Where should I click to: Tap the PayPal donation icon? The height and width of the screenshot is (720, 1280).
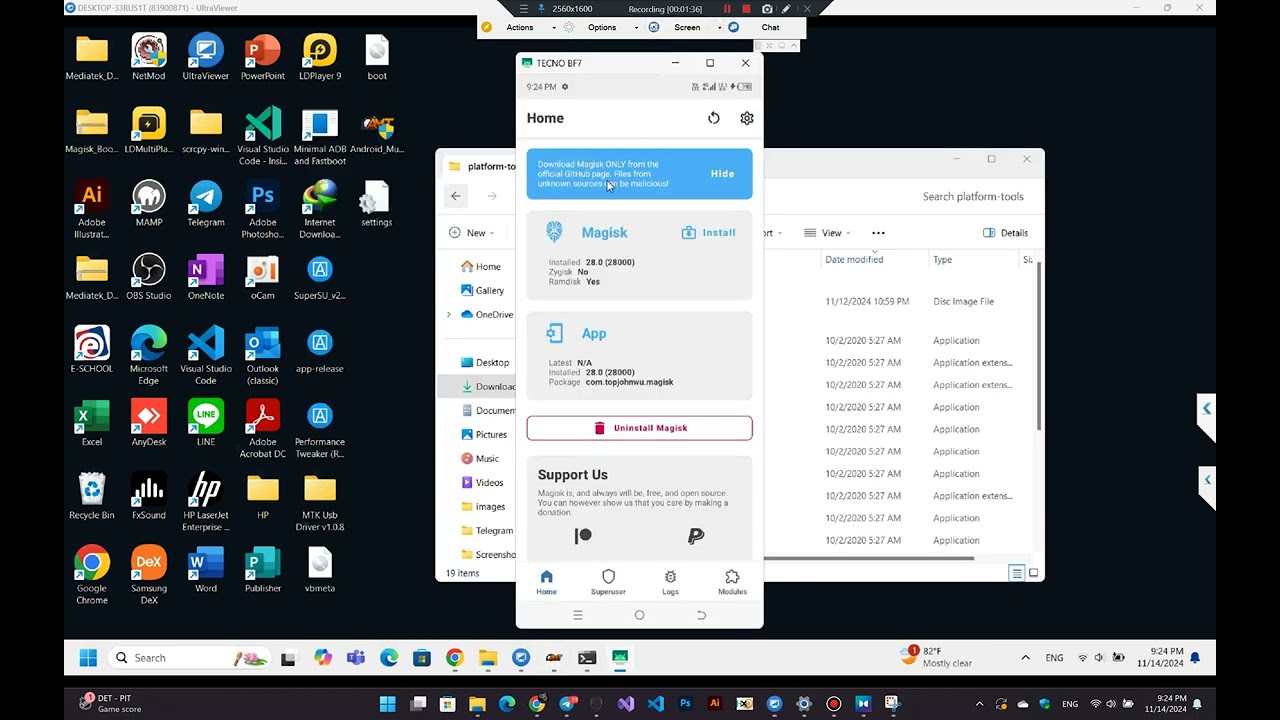[696, 536]
